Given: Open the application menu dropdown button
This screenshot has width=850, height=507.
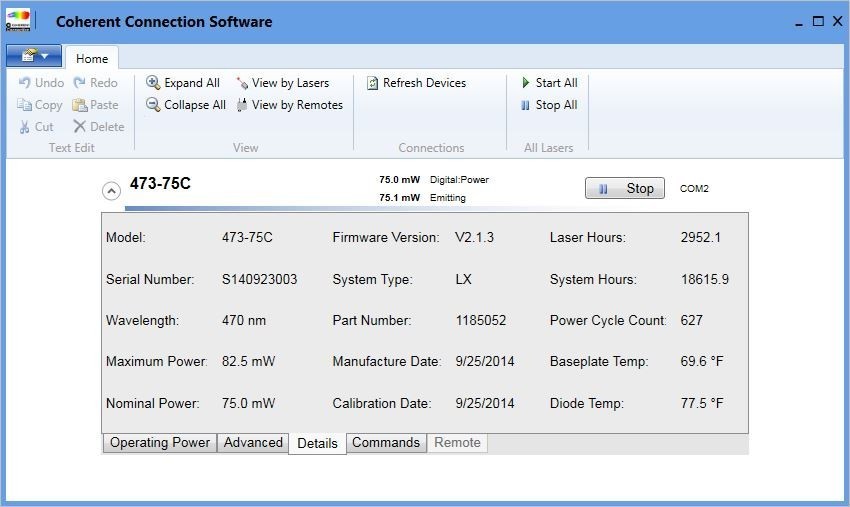Looking at the screenshot, I should [x=34, y=56].
